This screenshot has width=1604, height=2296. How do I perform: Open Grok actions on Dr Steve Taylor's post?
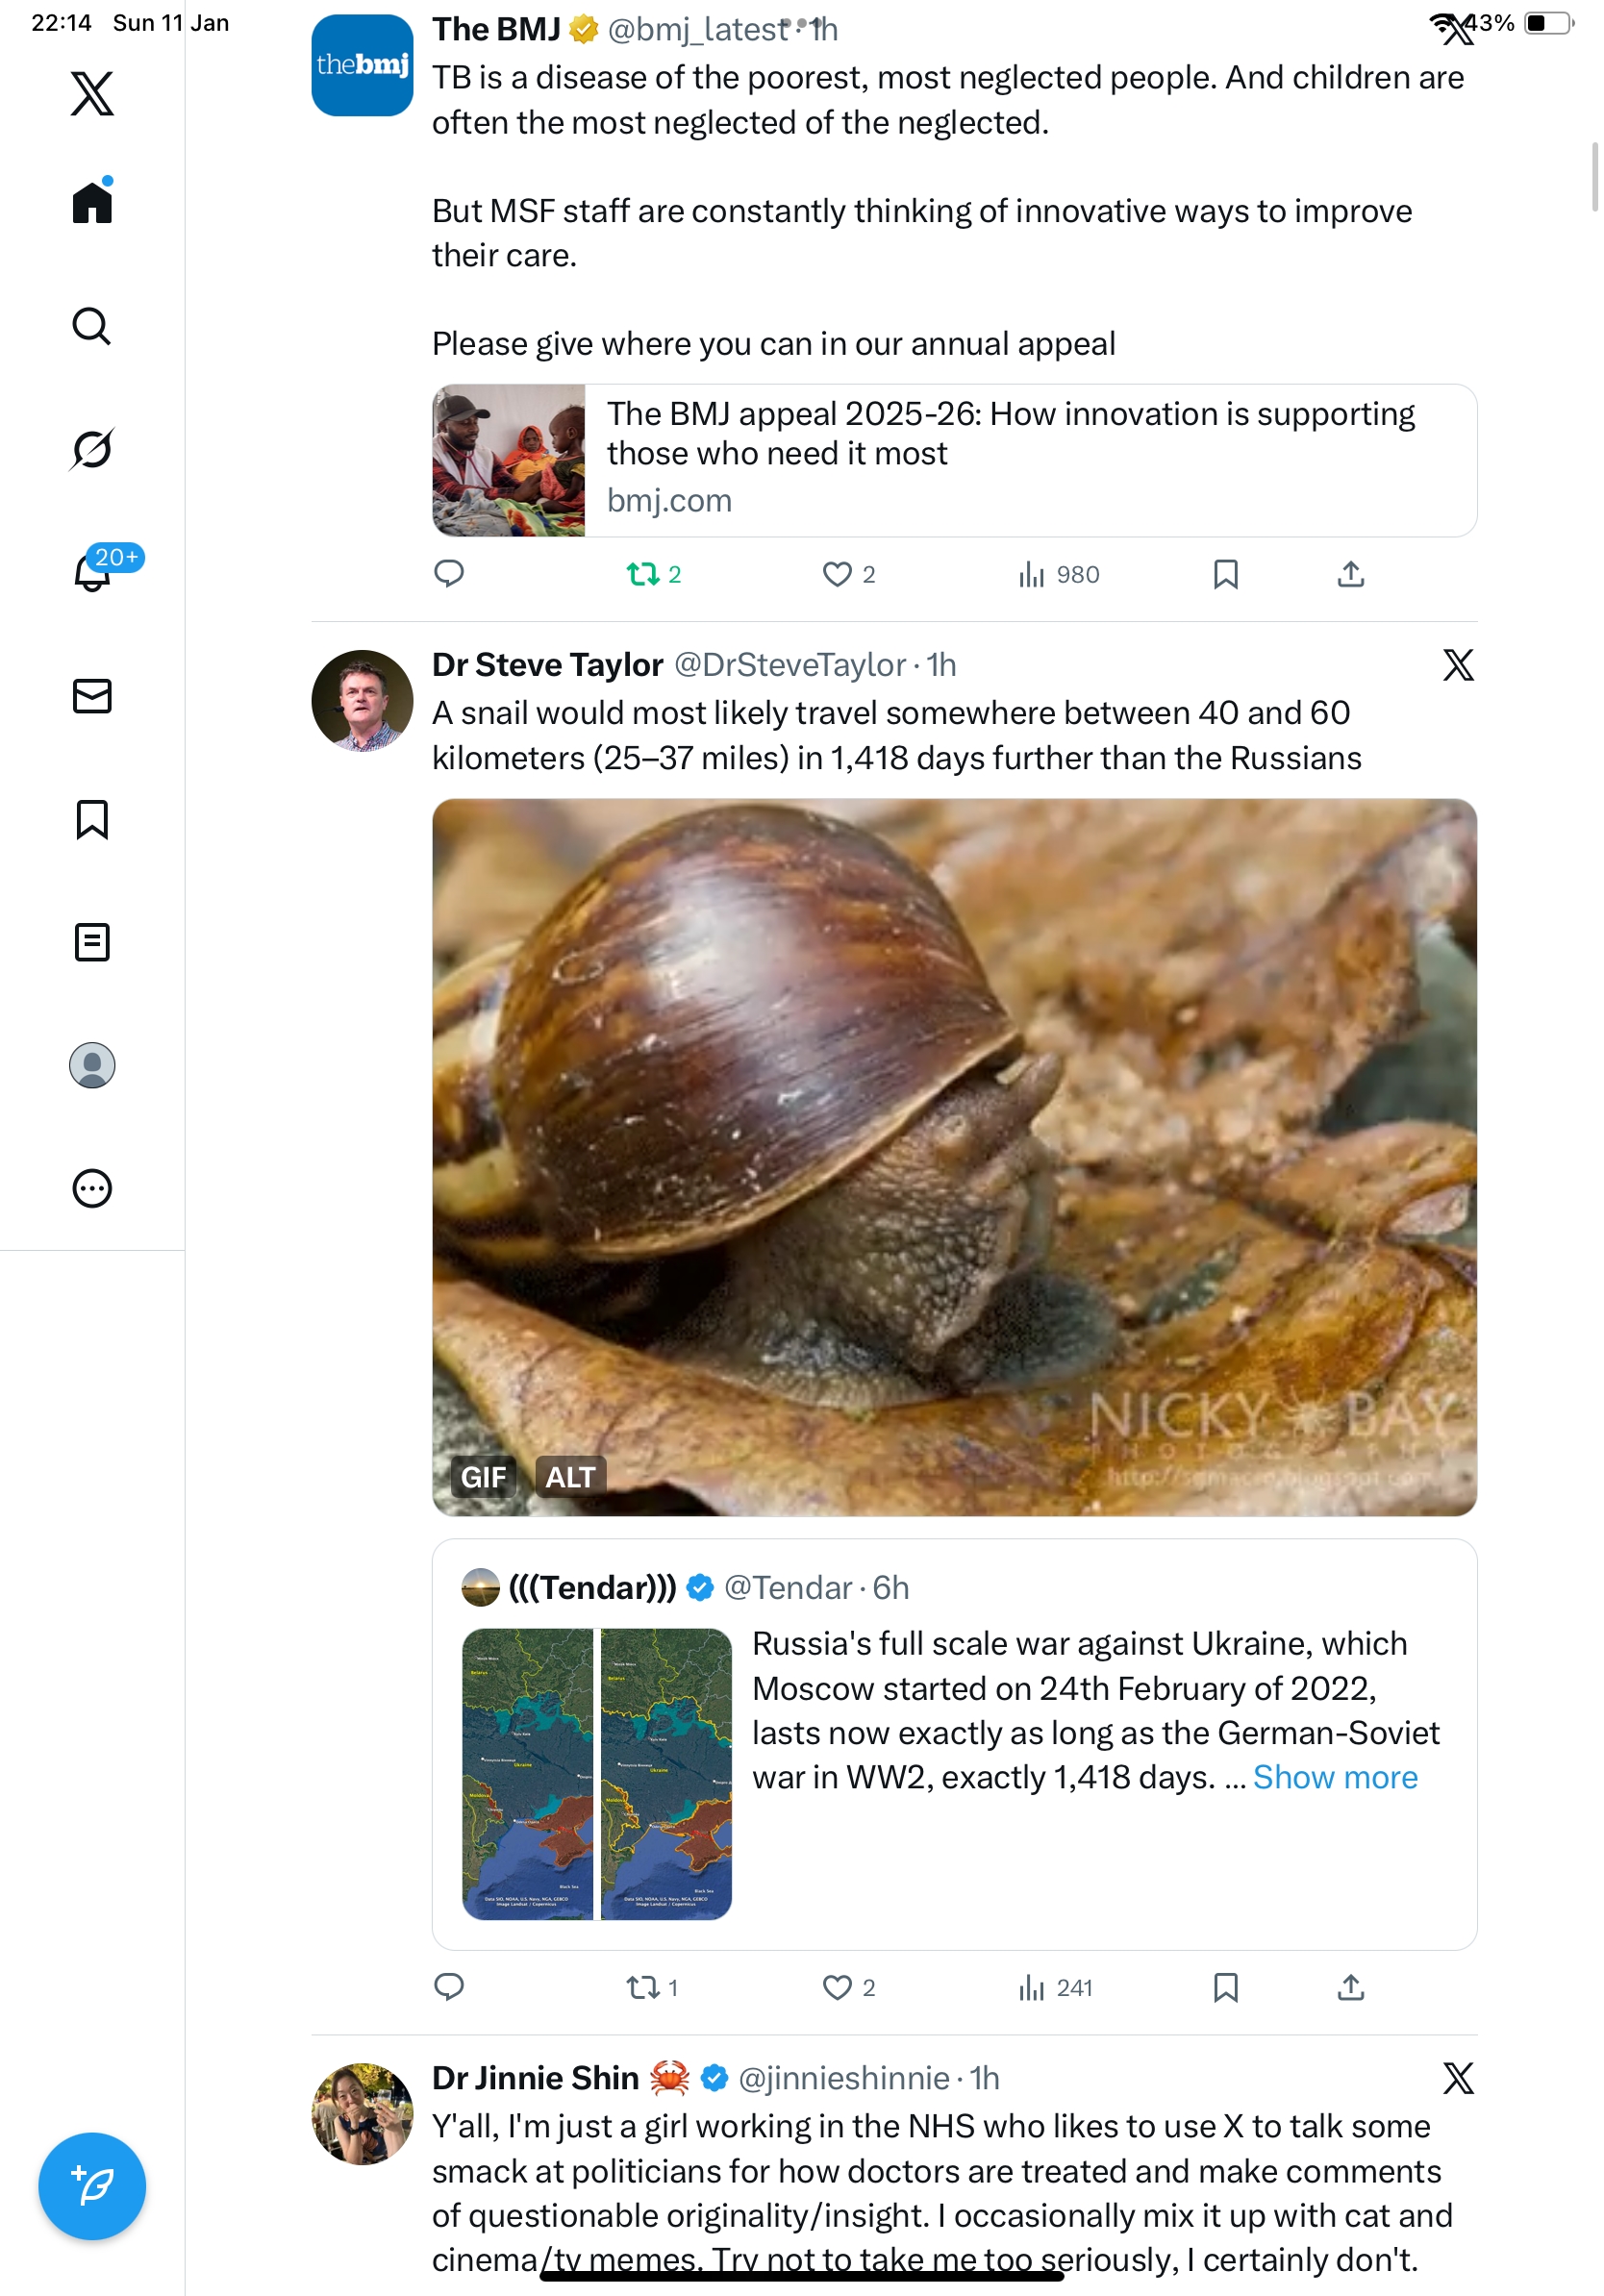(x=1457, y=665)
